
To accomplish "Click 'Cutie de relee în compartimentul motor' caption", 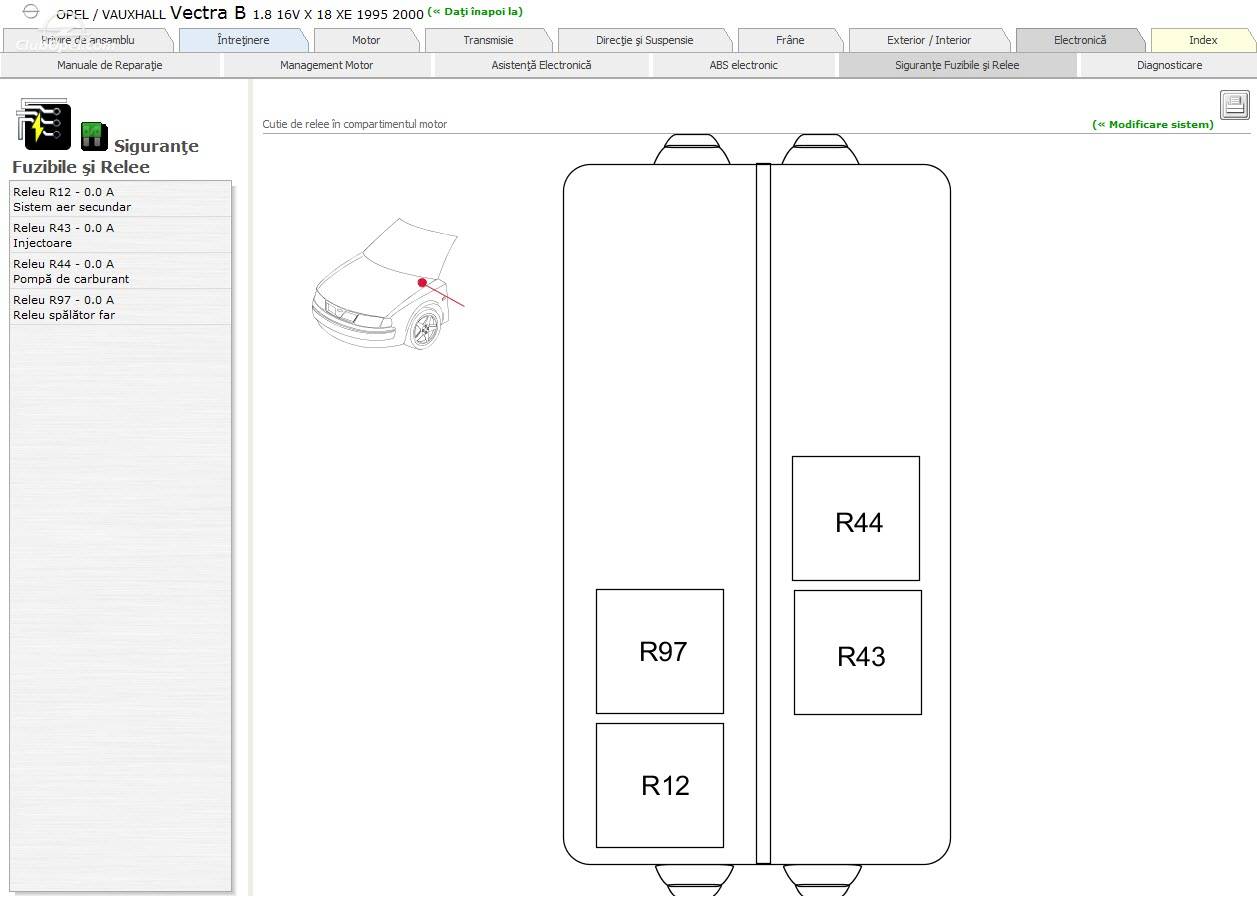I will [x=355, y=125].
